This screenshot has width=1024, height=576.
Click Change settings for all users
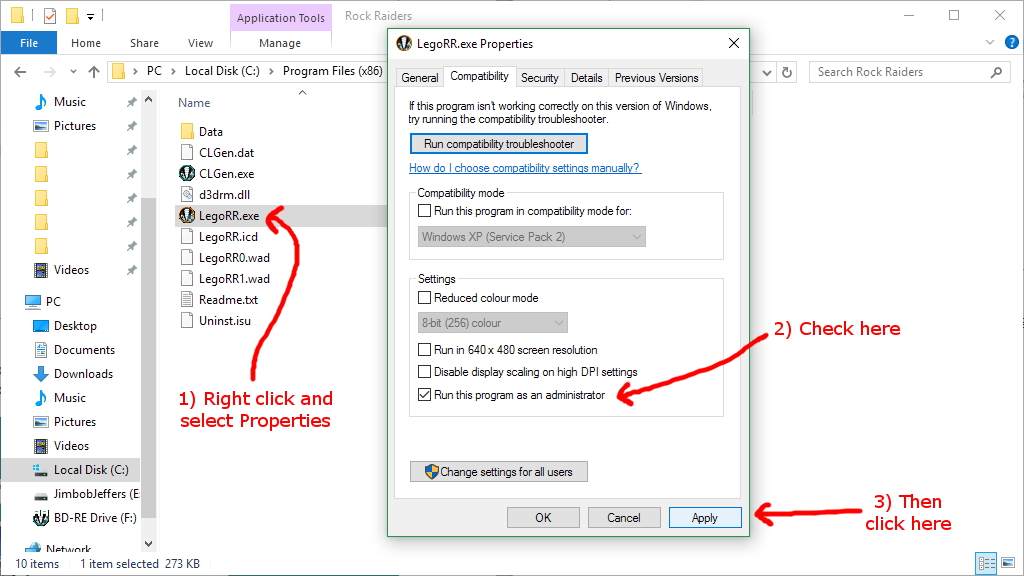499,472
